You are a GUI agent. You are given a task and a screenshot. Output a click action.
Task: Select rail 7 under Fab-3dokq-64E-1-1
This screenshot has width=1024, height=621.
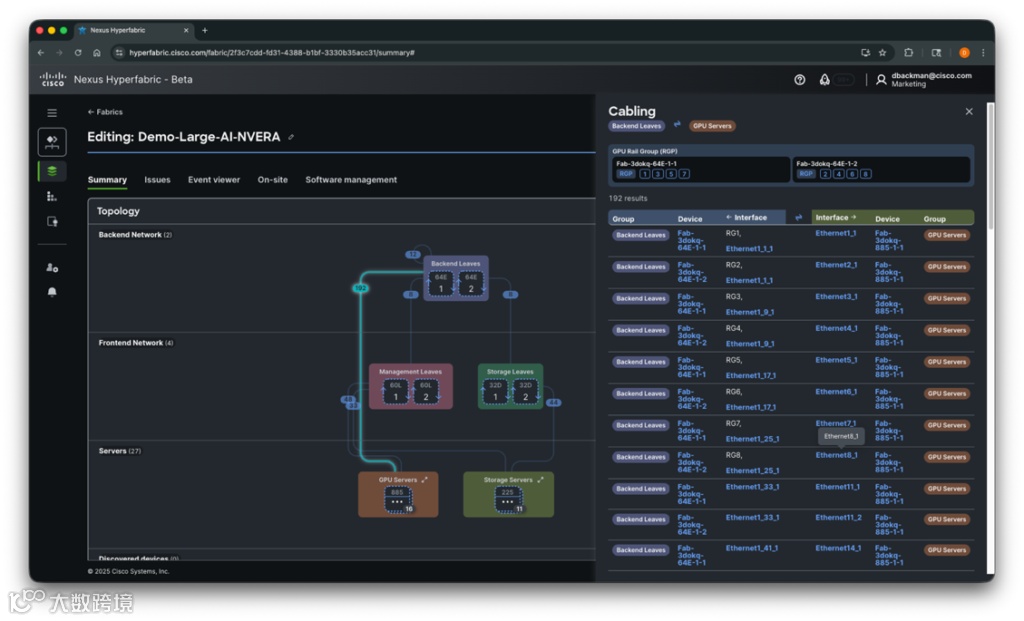(x=684, y=174)
